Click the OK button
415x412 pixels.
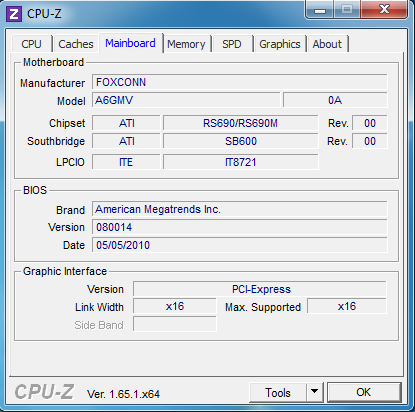(364, 392)
